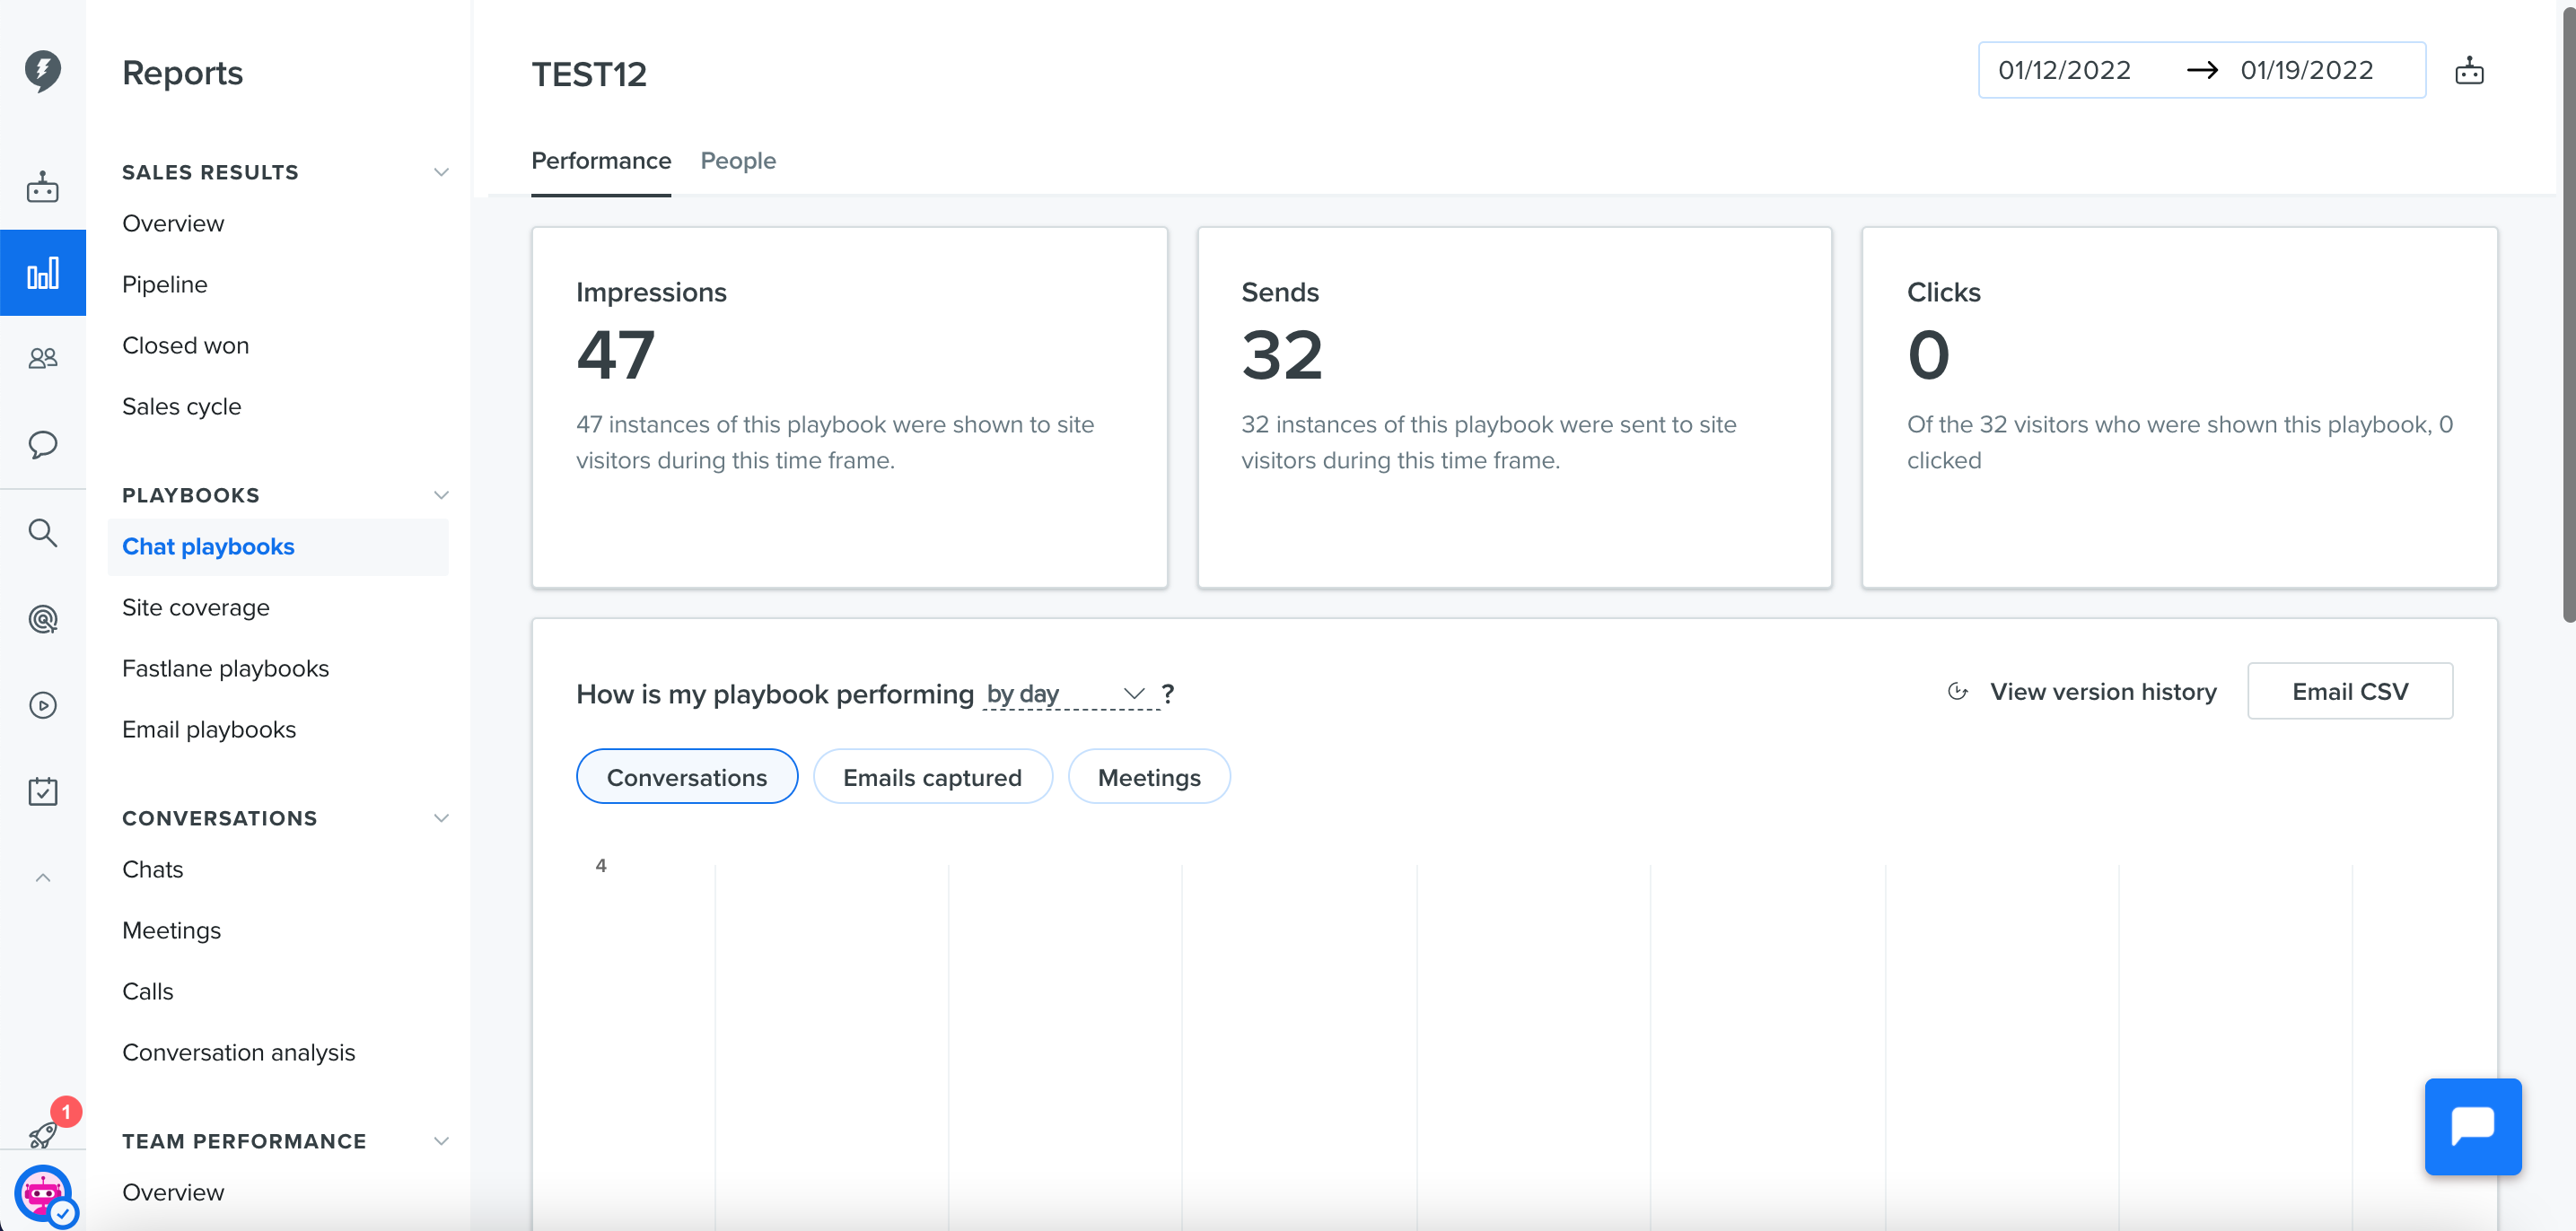The height and width of the screenshot is (1231, 2576).
Task: Collapse the Sales Results section
Action: point(441,172)
